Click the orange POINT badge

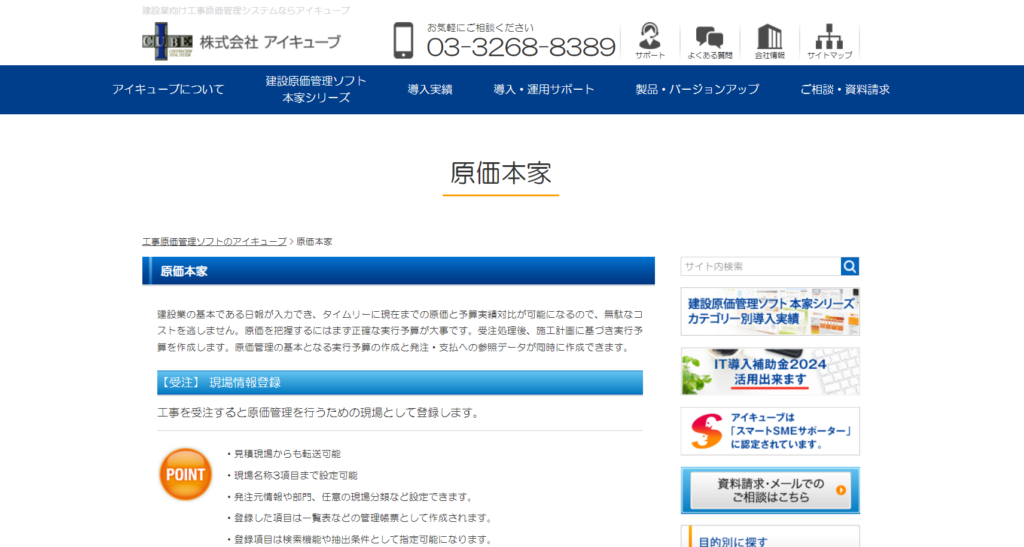pyautogui.click(x=185, y=475)
